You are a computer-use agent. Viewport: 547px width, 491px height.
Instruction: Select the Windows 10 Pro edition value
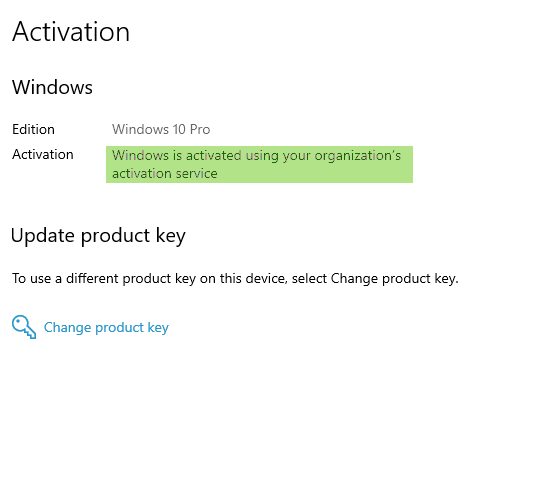coord(161,129)
